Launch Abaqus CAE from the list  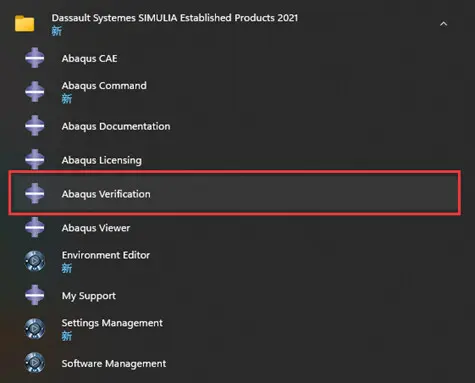coord(89,58)
